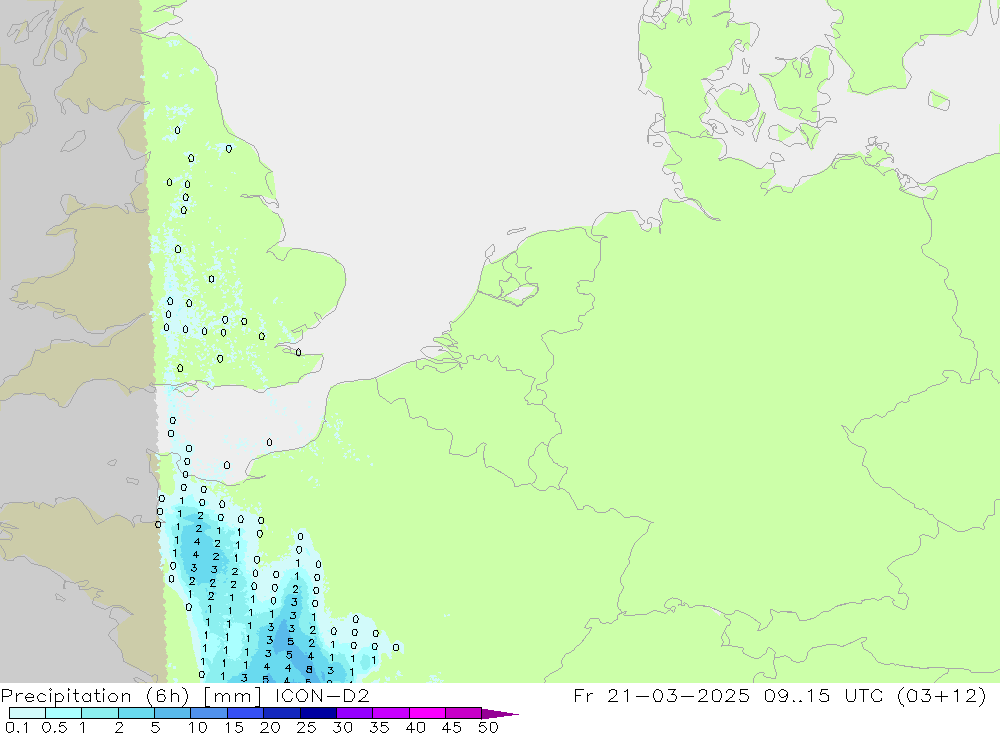Pick the 15–20 mm legend color swatch

(245, 713)
